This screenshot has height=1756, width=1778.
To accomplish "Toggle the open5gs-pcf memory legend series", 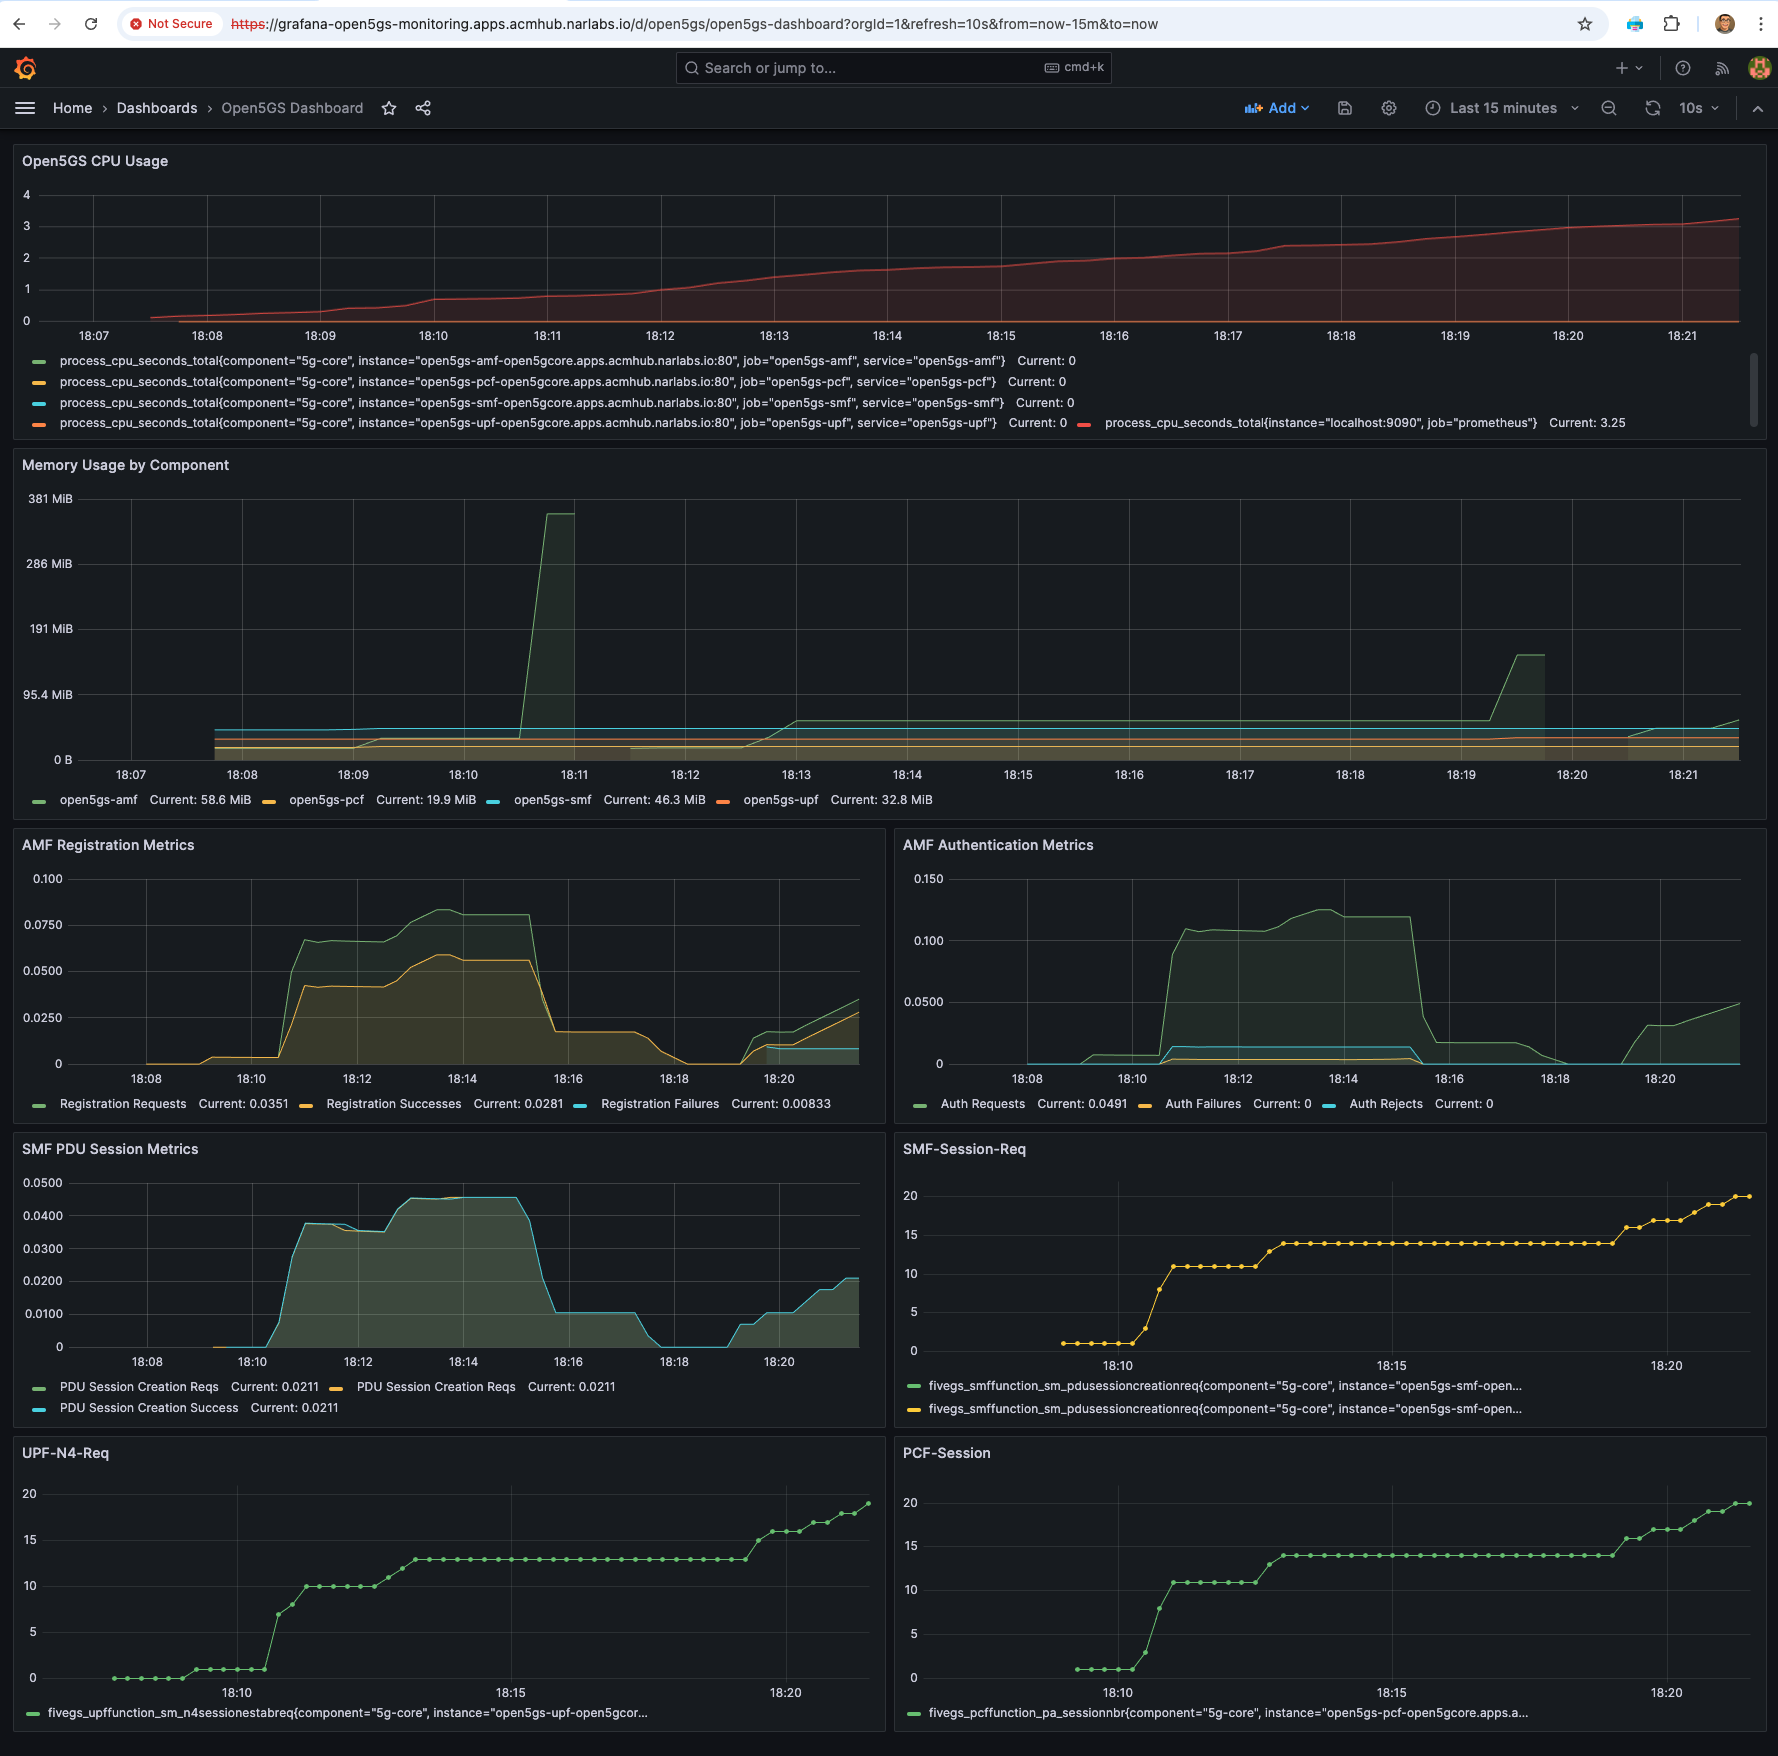I will (326, 800).
